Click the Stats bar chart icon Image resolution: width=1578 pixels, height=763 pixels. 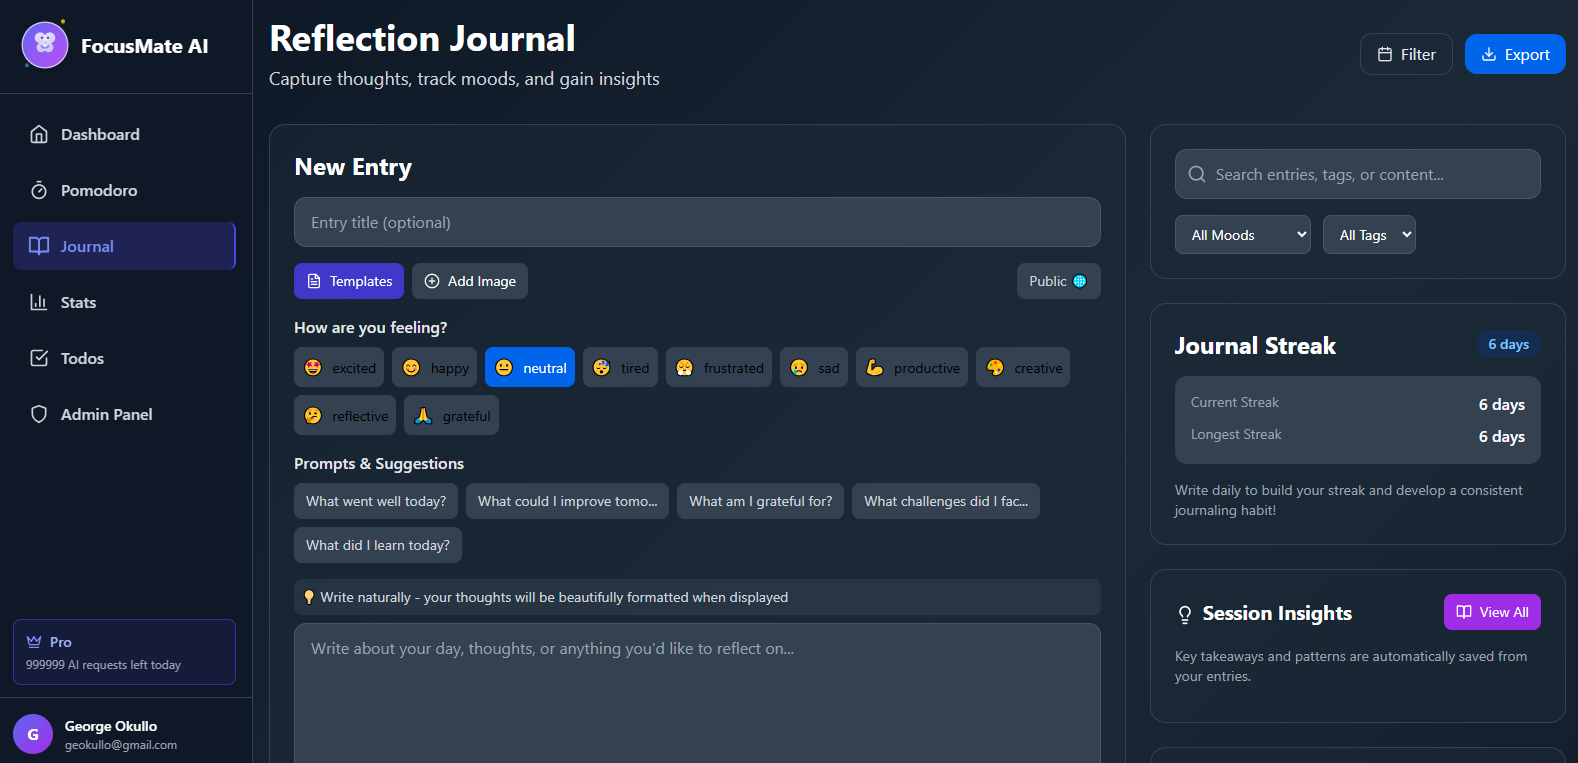pos(39,302)
